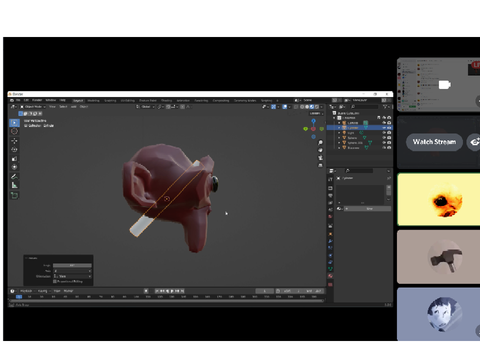Toggle camera view gizmo button
Image resolution: width=480 pixels, height=360 pixels.
[320, 158]
